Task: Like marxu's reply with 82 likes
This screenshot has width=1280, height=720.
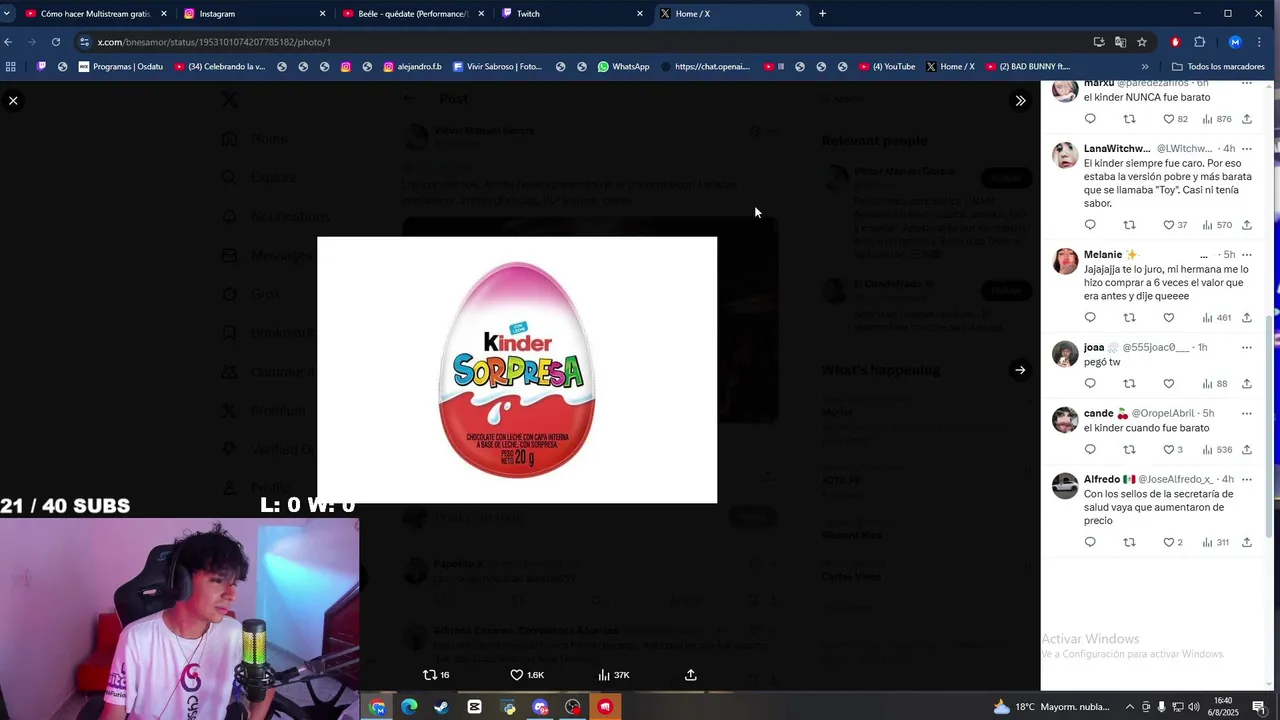Action: 1175,119
